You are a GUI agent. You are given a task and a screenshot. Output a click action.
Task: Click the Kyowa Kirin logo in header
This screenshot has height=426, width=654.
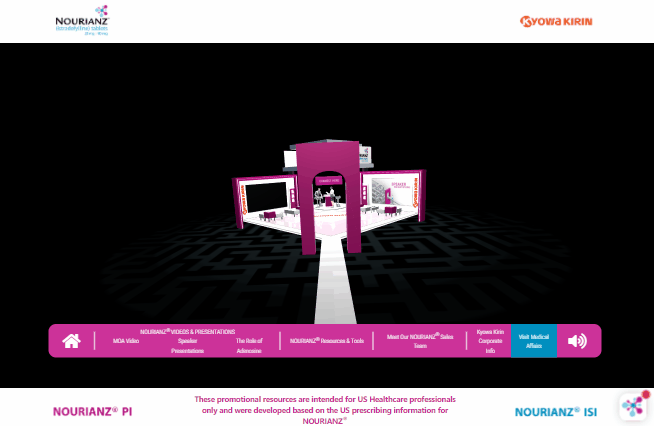[556, 21]
